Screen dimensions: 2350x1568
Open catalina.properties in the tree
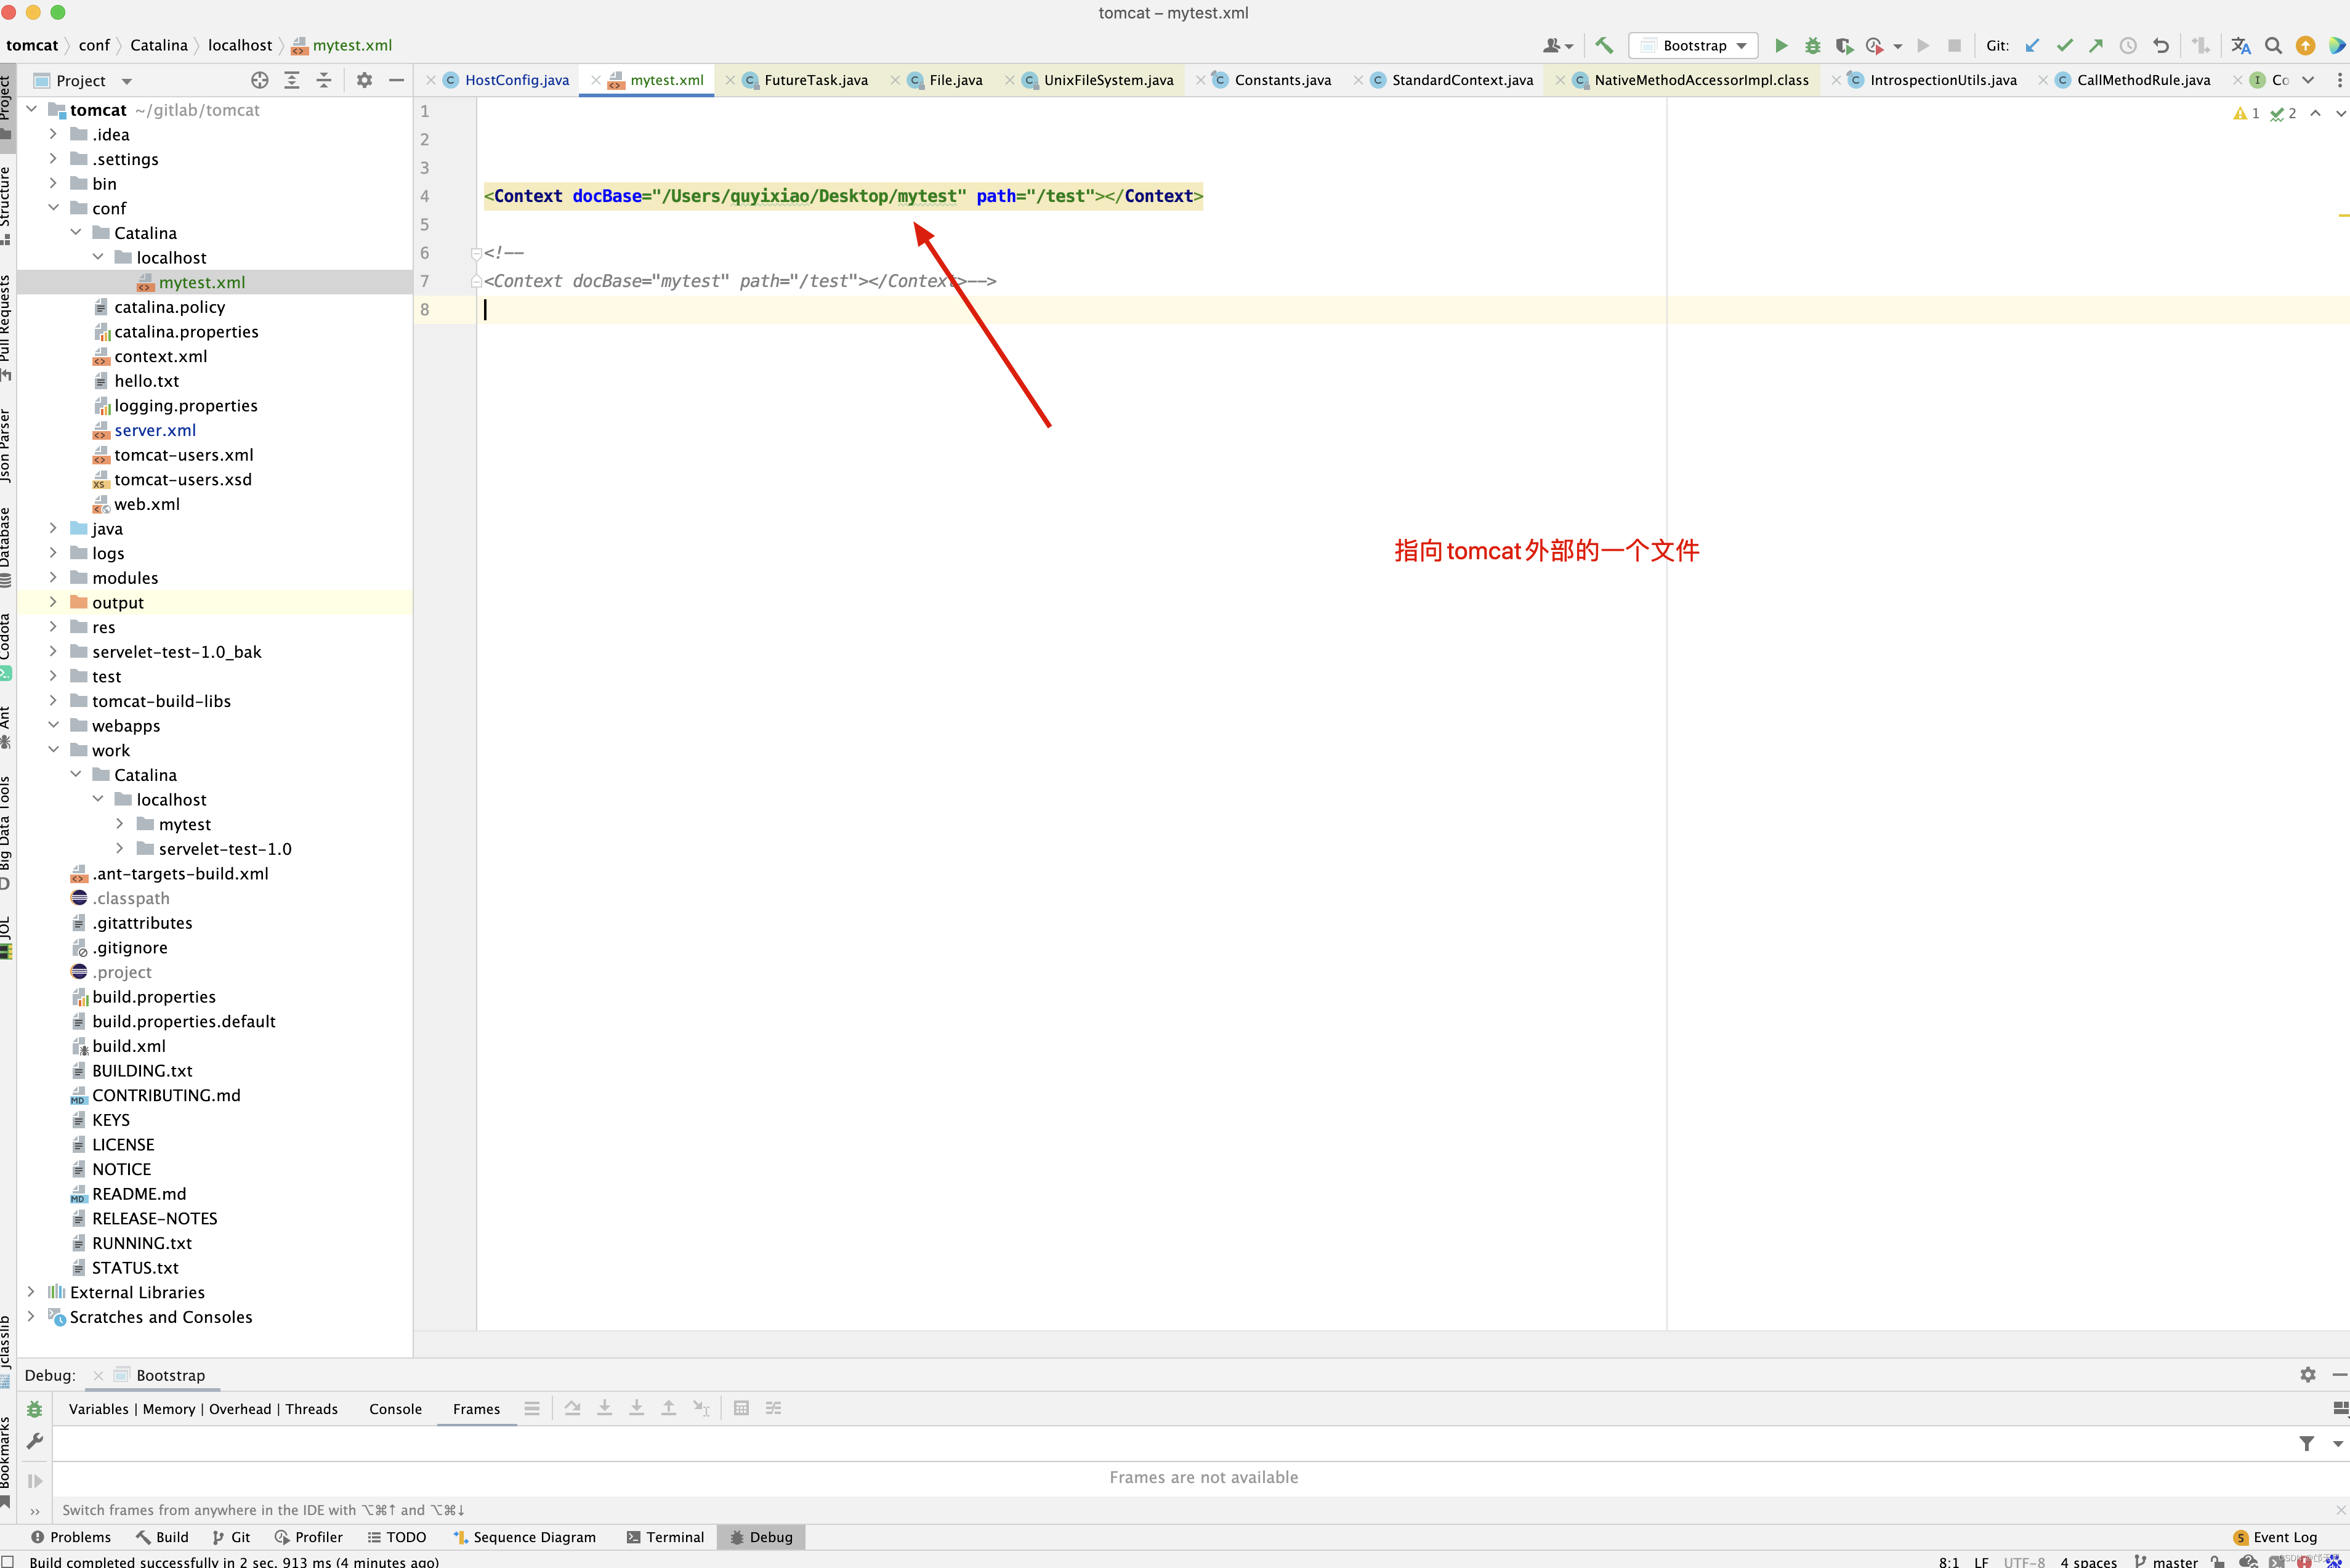[186, 332]
